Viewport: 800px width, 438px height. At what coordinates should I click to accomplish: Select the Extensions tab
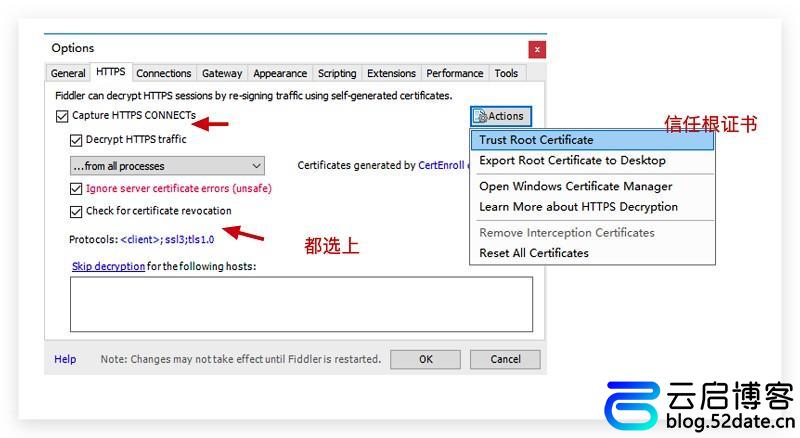pos(391,74)
